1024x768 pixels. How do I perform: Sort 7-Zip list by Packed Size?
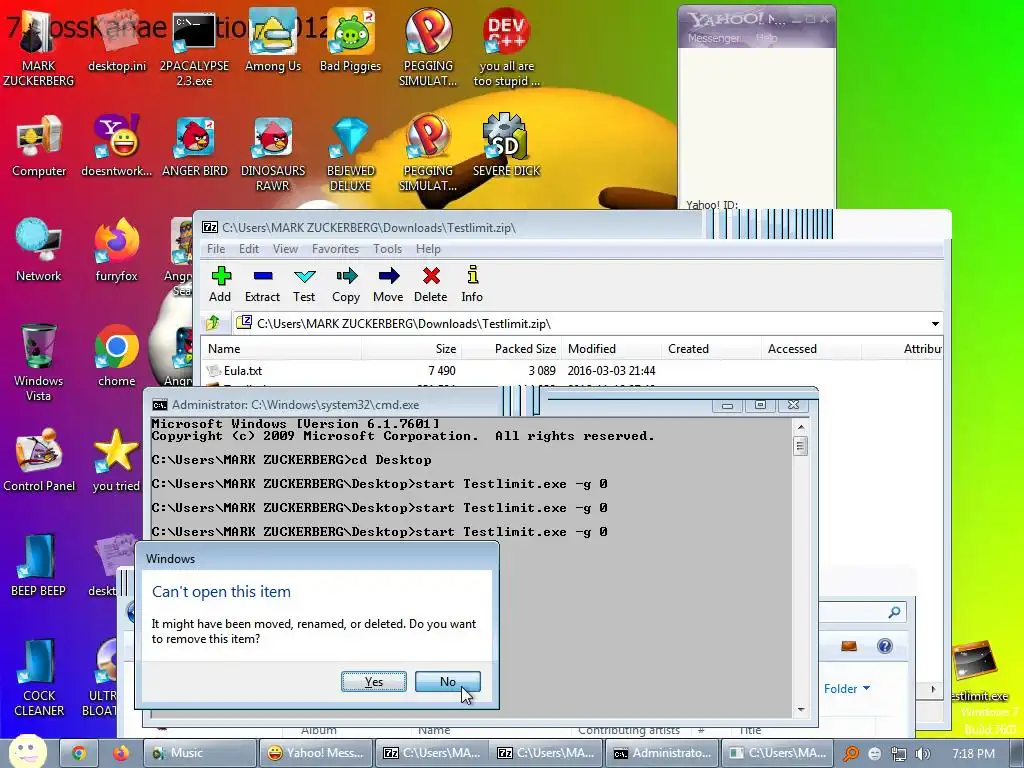coord(511,349)
